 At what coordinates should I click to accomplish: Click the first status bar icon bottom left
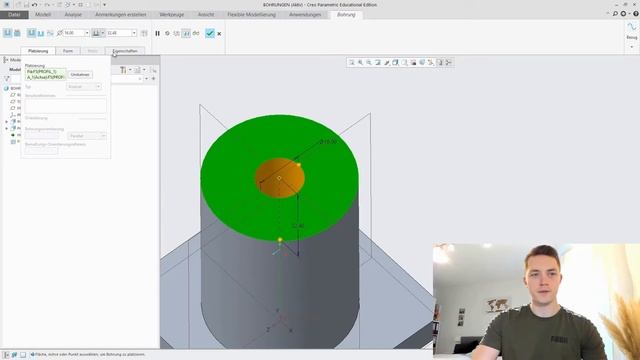[6, 355]
